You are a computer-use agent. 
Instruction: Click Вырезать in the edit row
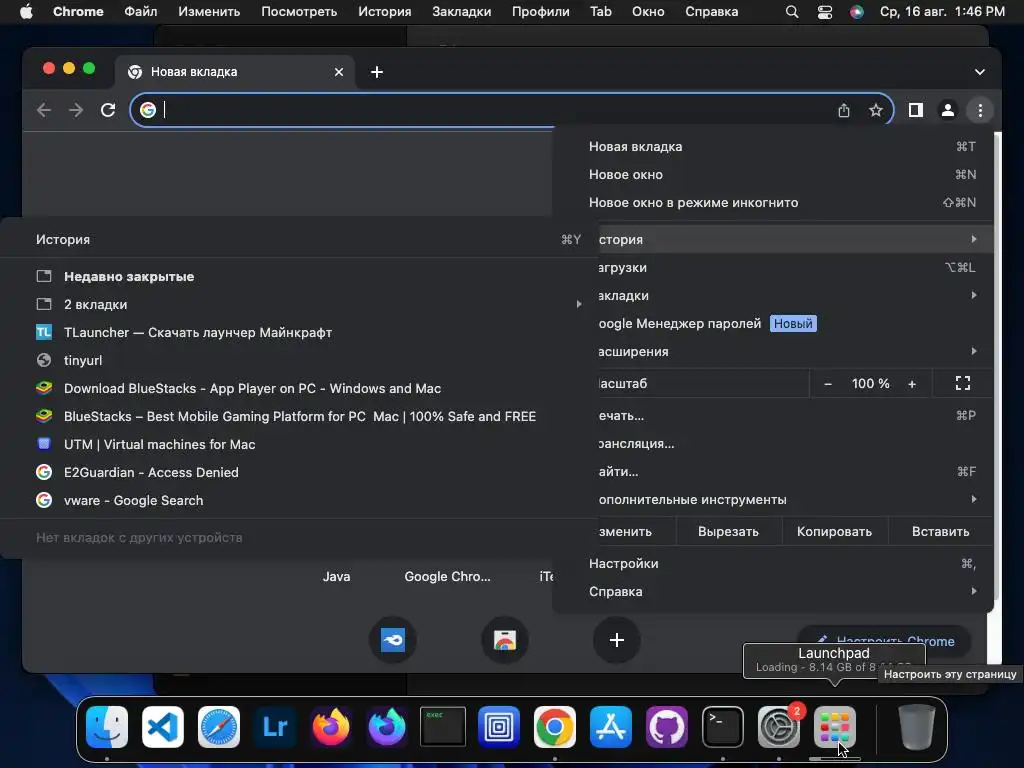728,532
